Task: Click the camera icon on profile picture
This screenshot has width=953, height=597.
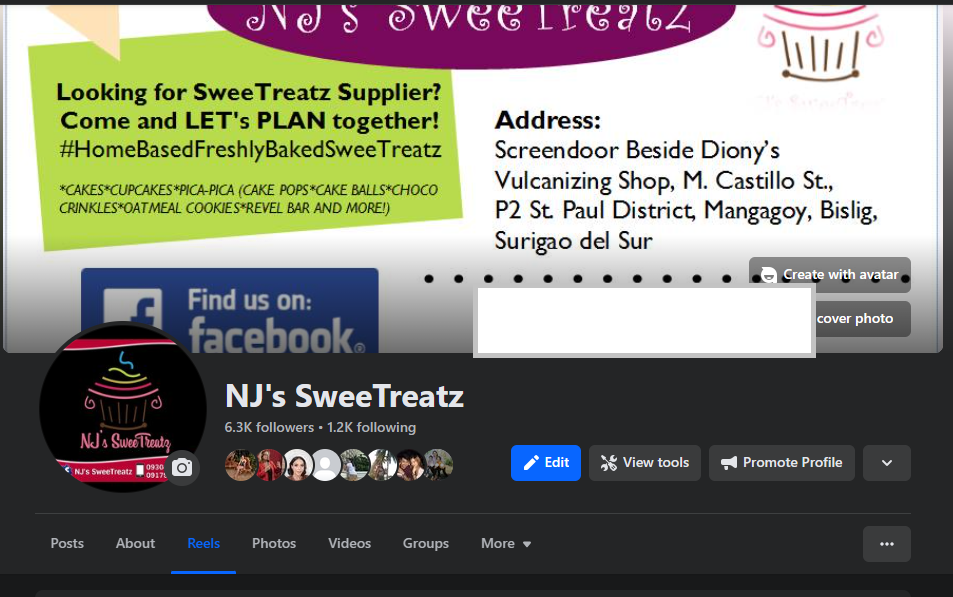Action: 182,468
